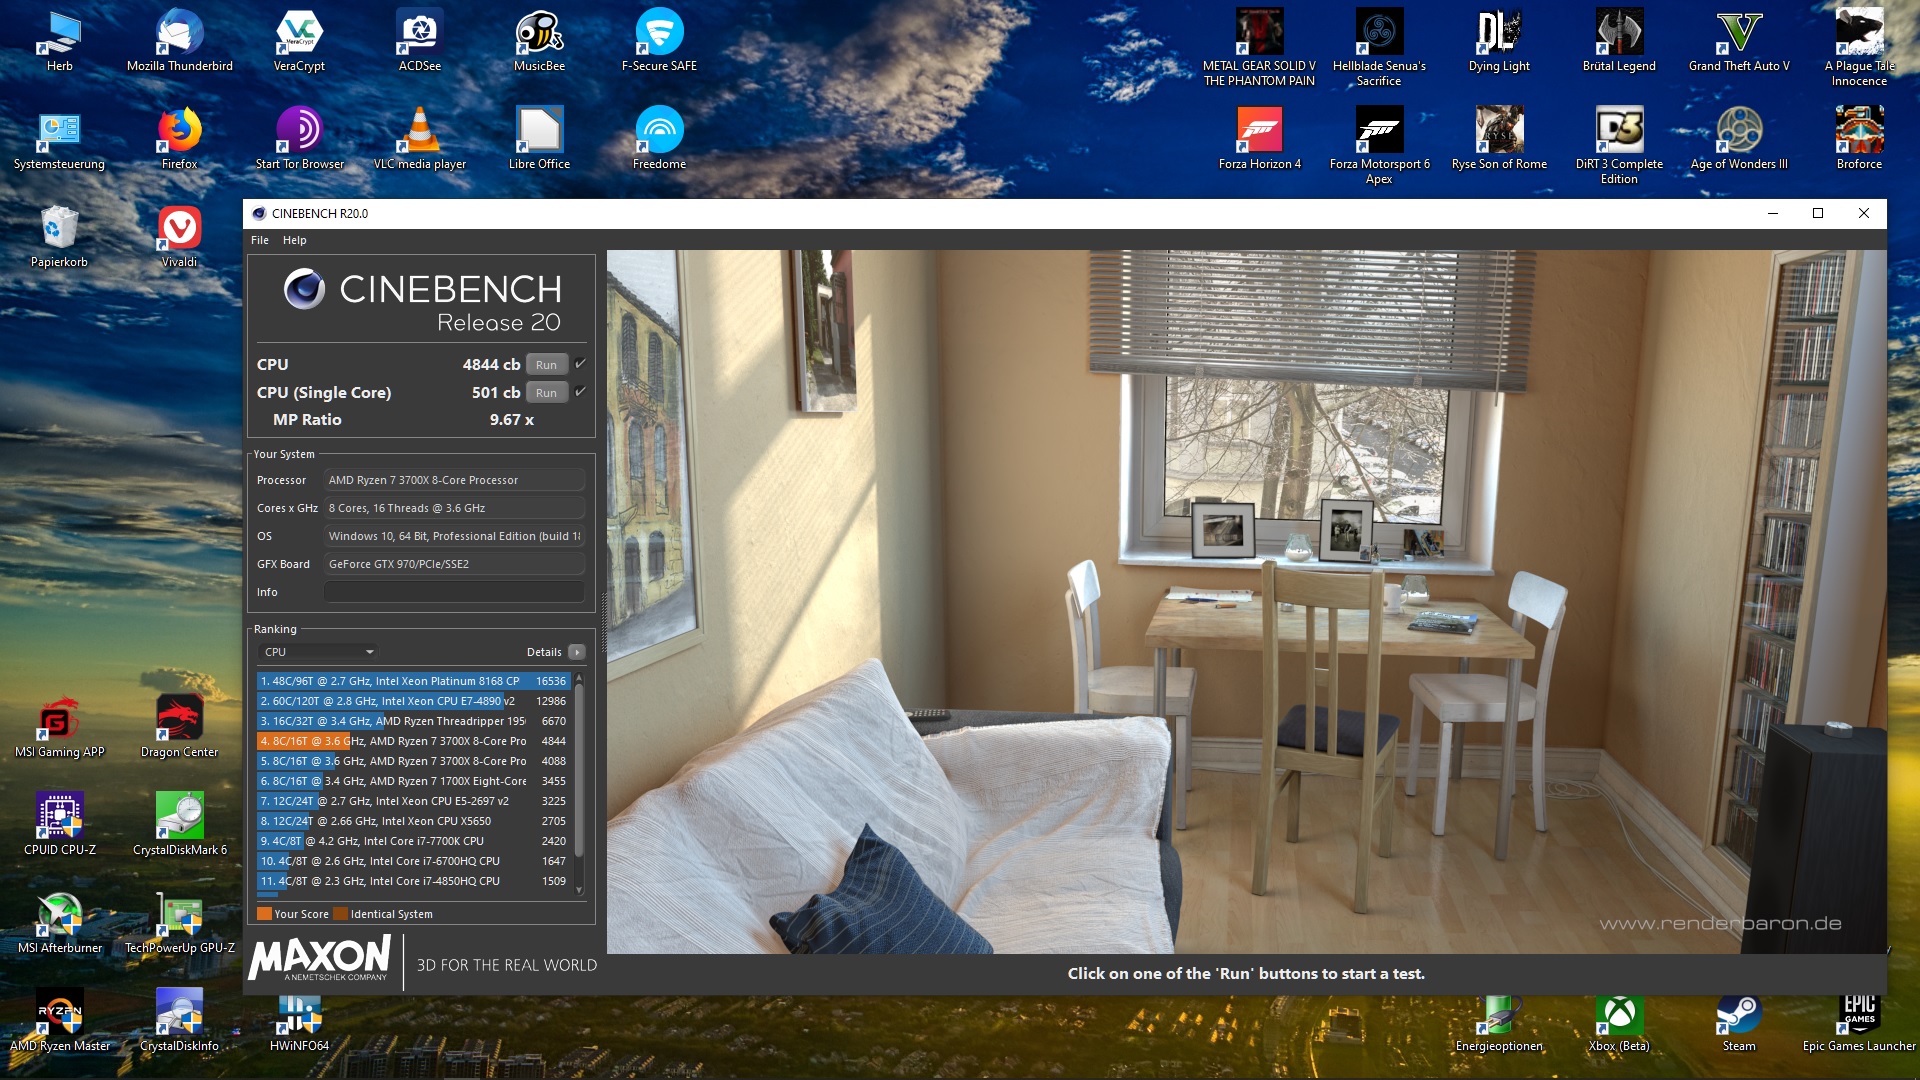Viewport: 1920px width, 1080px height.
Task: Select the Broforce game icon
Action: coord(1859,138)
